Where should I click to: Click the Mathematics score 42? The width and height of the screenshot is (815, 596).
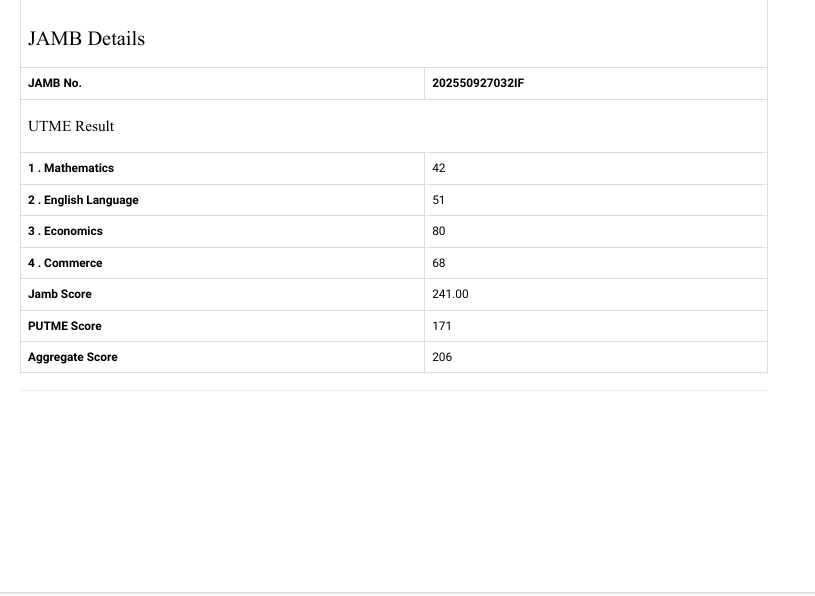(439, 168)
